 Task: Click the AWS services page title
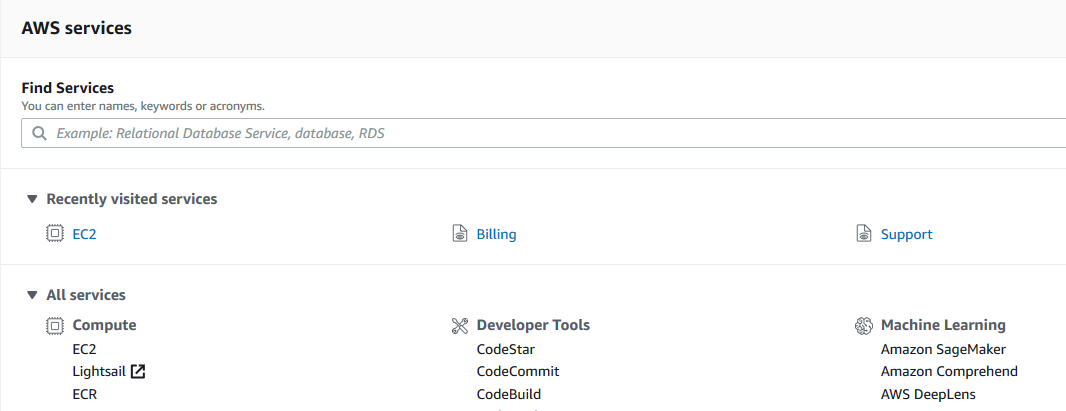[77, 29]
